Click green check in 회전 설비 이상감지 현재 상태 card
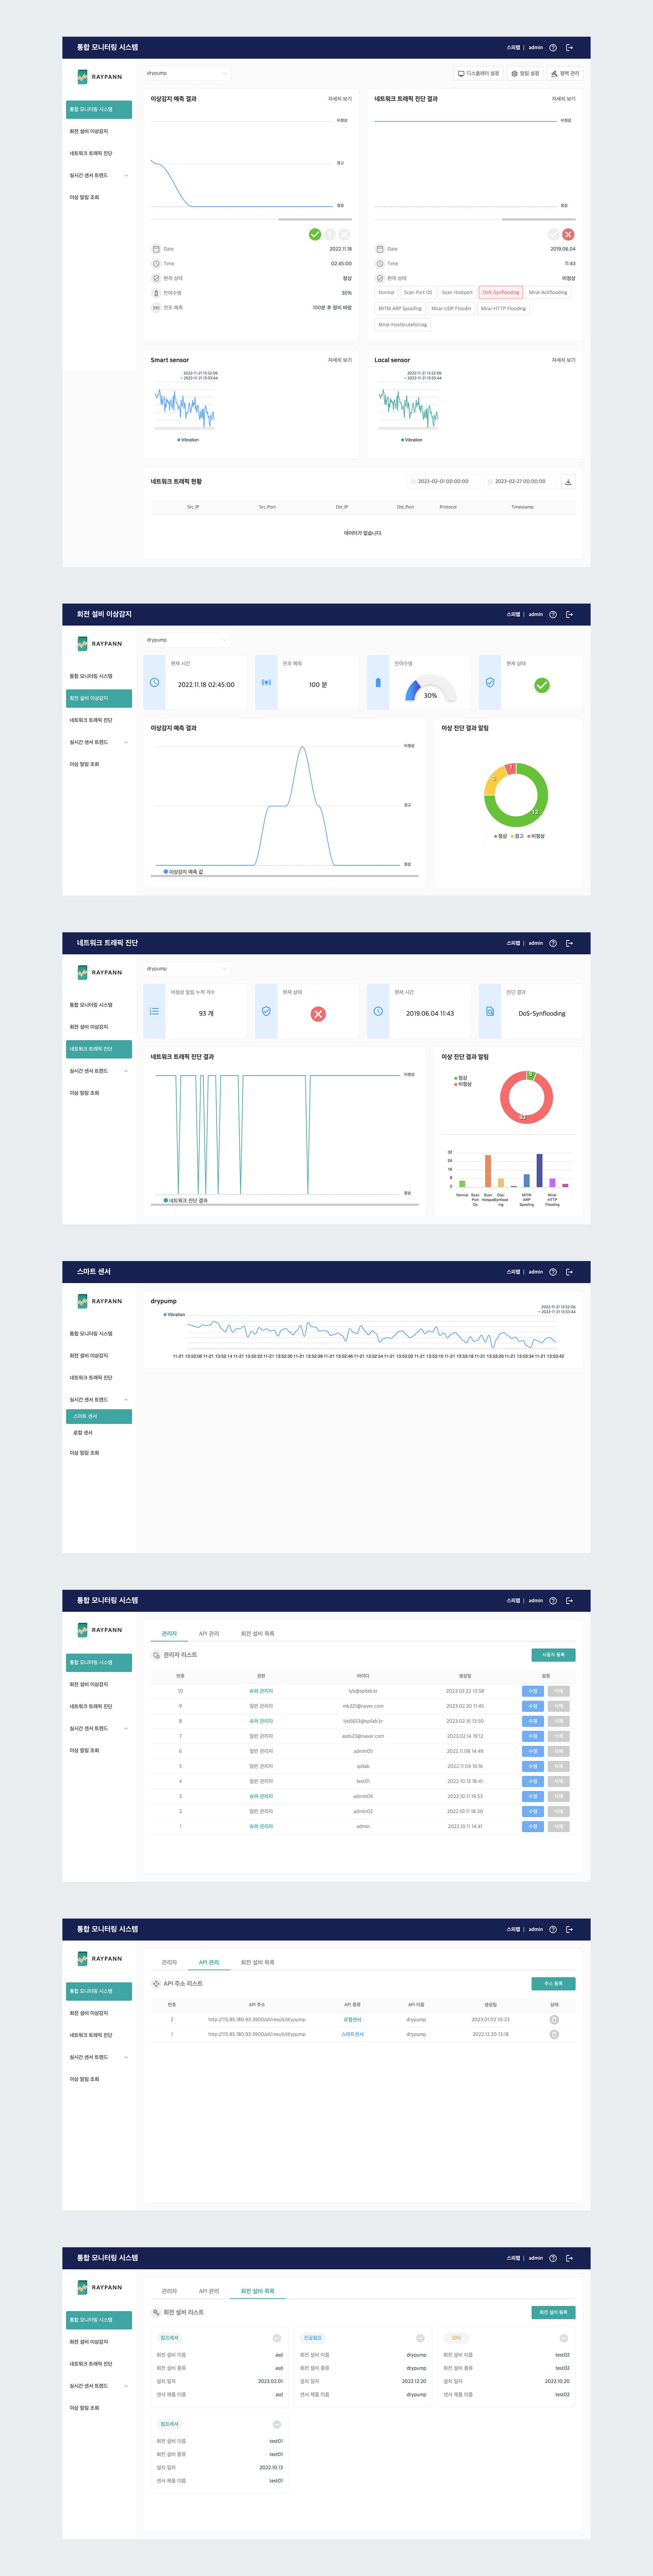 [x=542, y=685]
